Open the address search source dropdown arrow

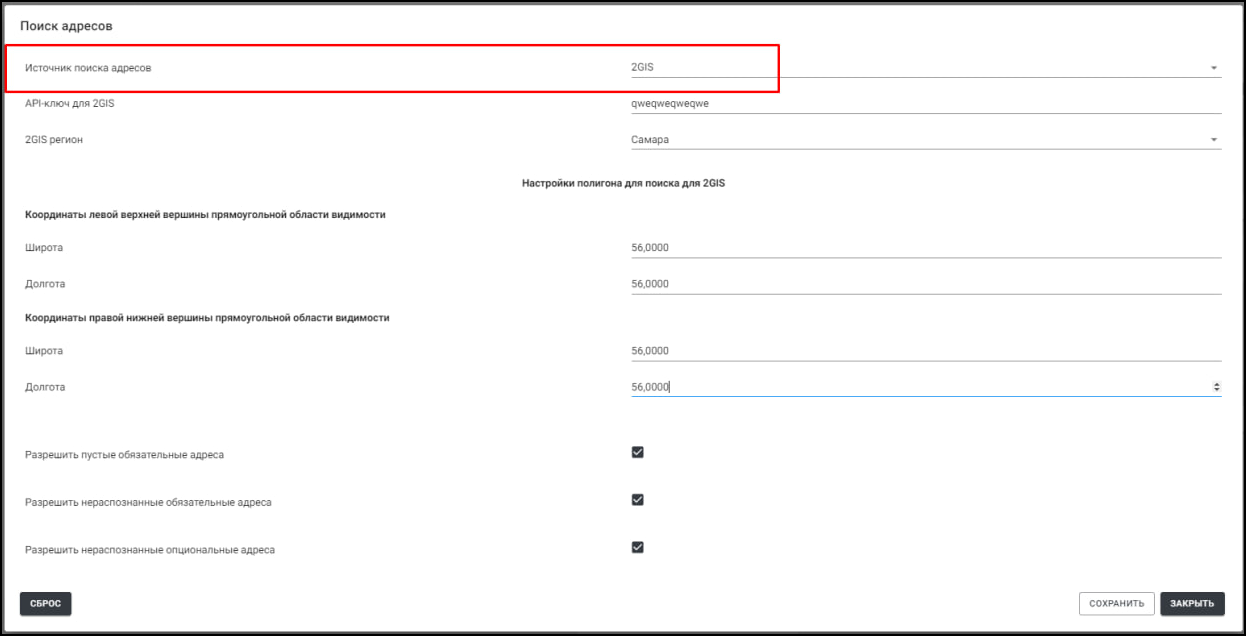(x=1213, y=68)
